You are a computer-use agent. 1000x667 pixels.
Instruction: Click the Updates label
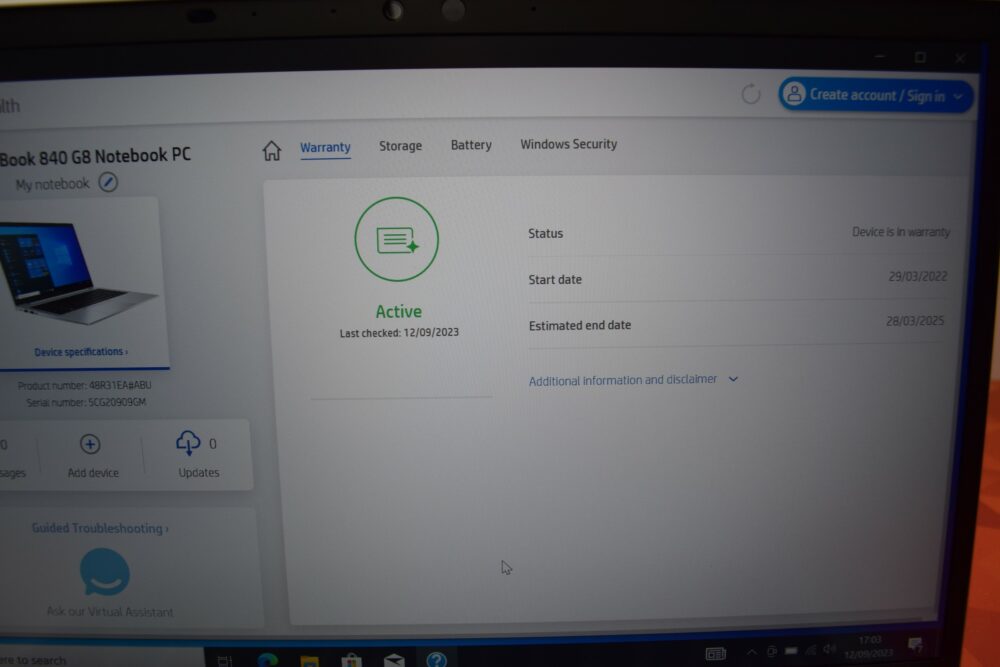[199, 473]
